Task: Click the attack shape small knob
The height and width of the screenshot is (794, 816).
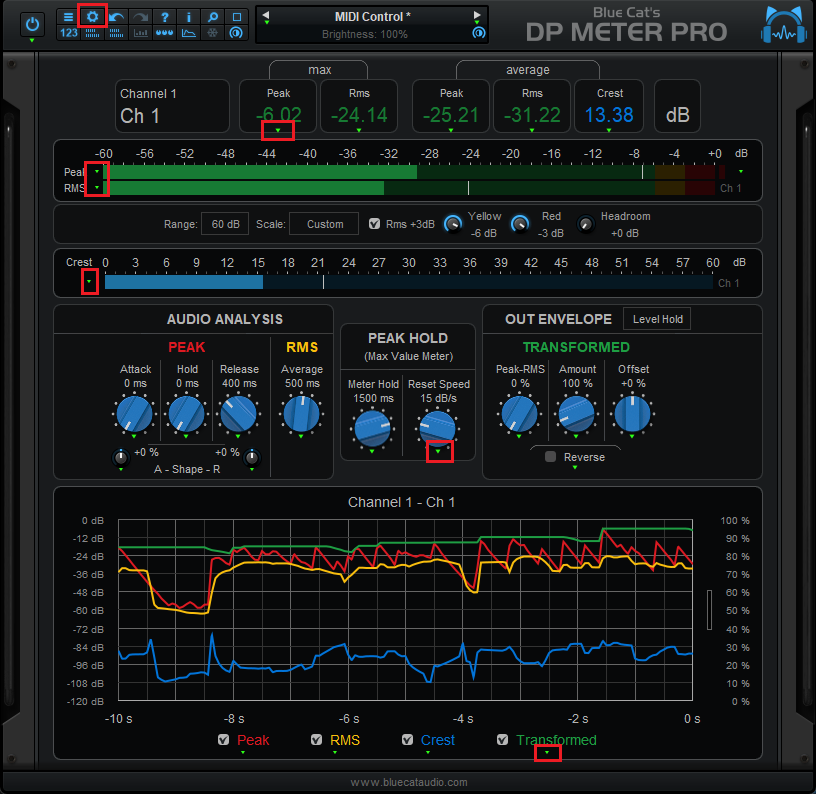Action: [x=121, y=457]
